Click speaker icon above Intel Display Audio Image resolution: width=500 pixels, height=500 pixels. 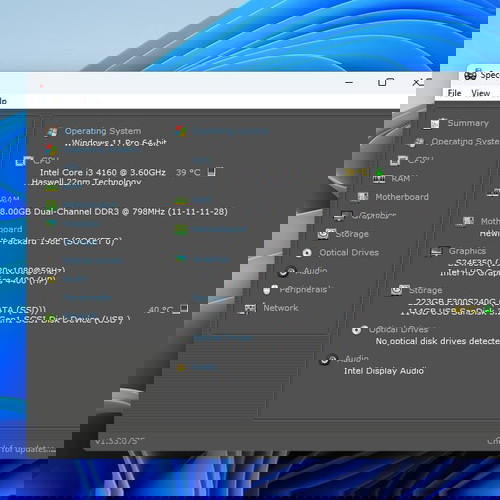[328, 360]
